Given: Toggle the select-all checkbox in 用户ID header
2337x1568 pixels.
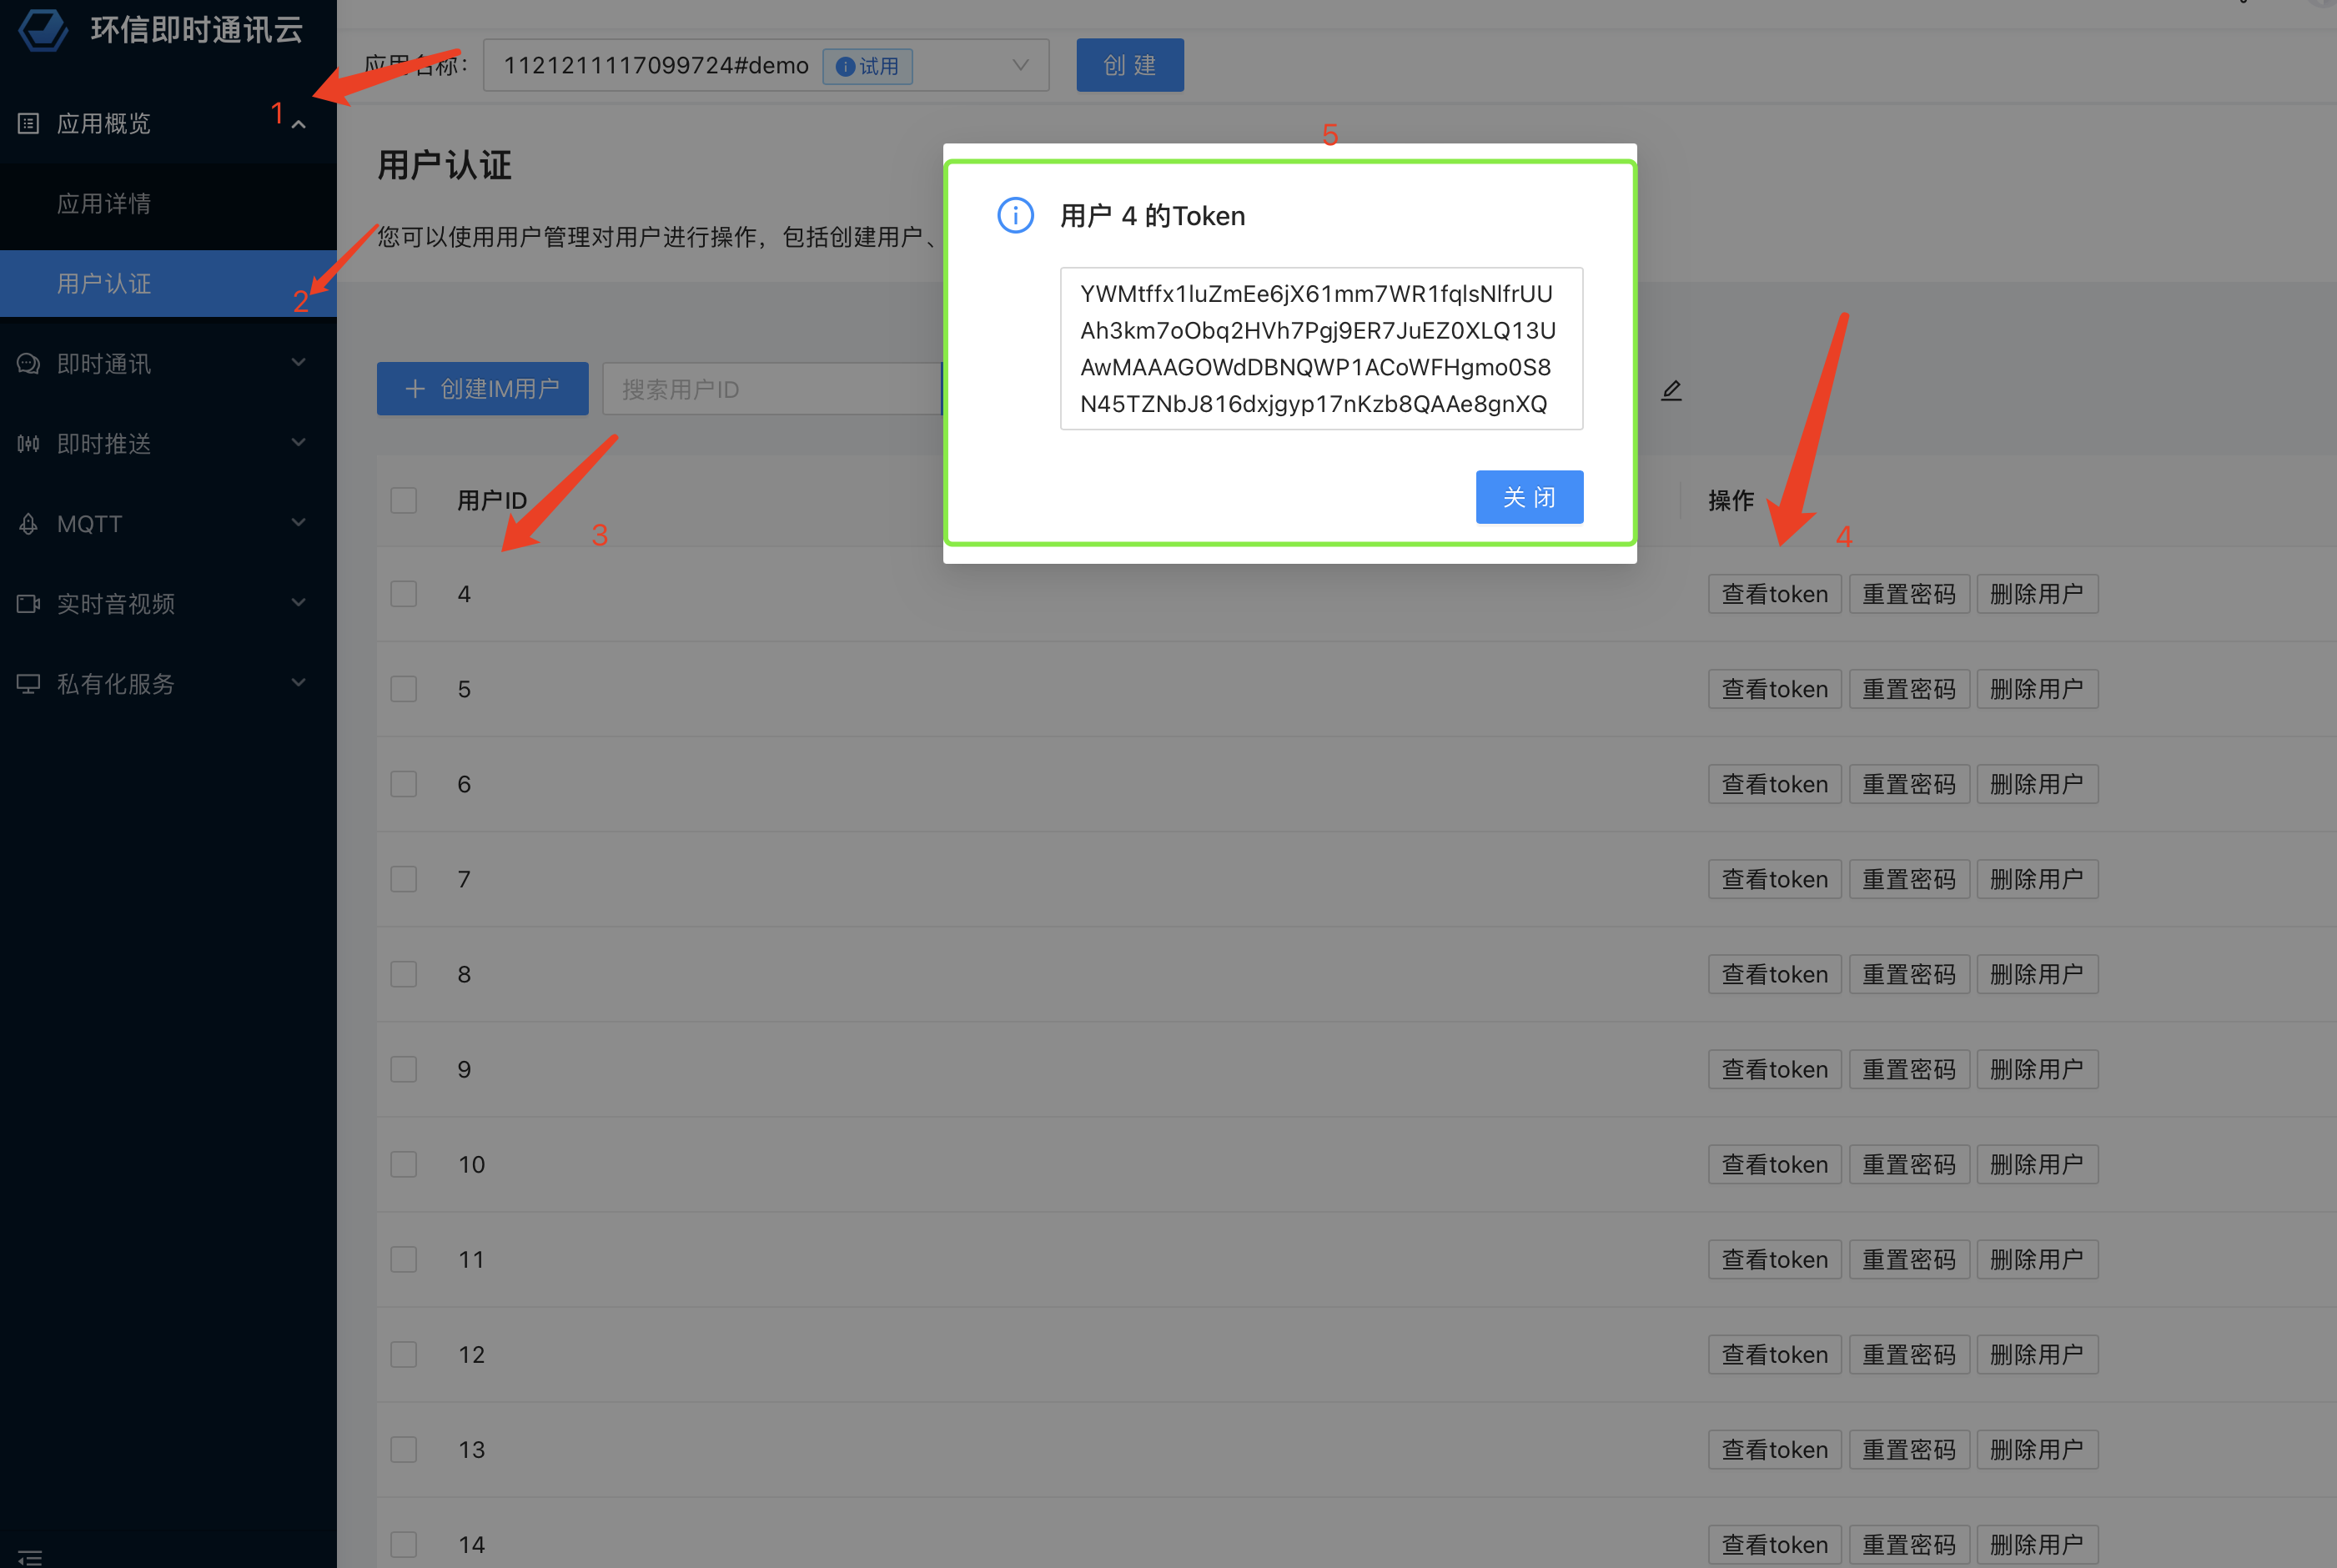Looking at the screenshot, I should [404, 500].
